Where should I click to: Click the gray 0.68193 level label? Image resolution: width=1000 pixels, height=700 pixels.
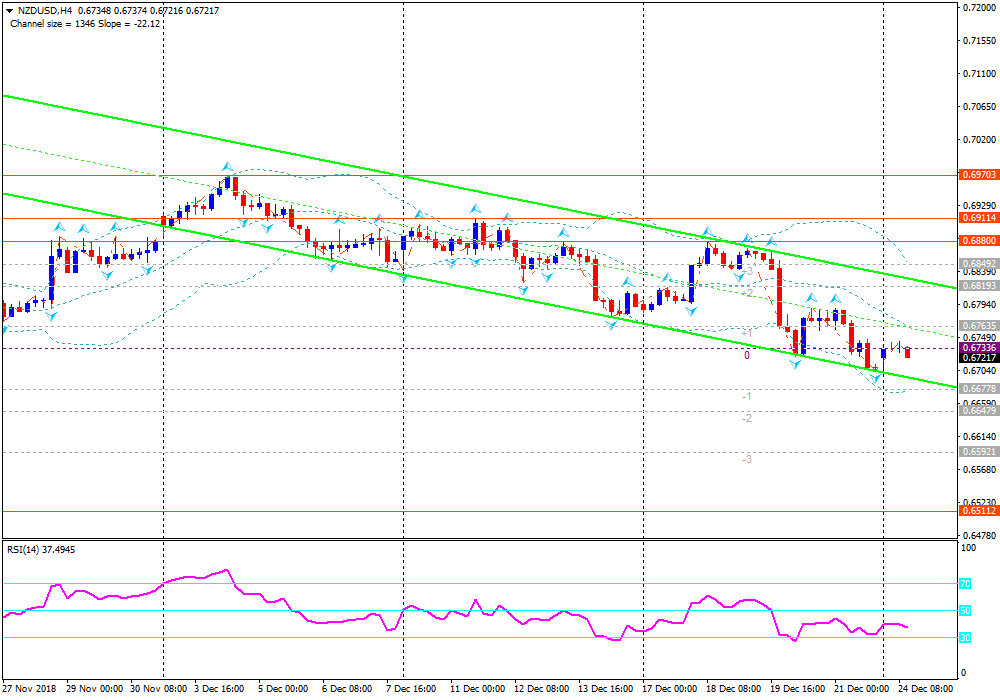[978, 286]
